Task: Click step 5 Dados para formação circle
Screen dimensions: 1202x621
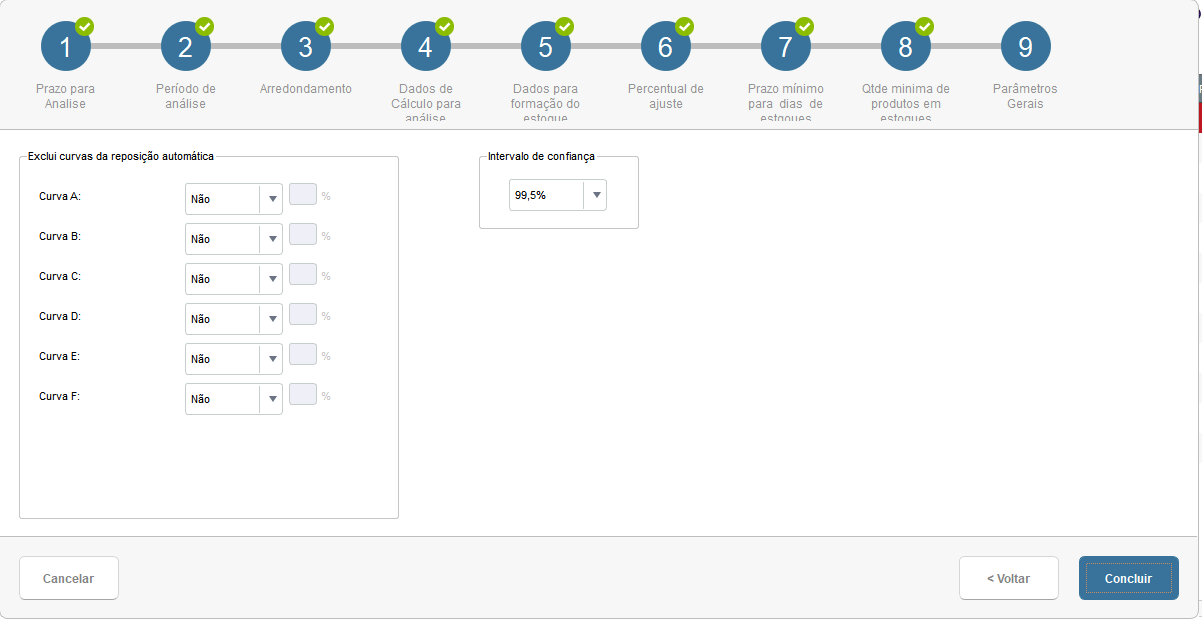Action: (x=546, y=46)
